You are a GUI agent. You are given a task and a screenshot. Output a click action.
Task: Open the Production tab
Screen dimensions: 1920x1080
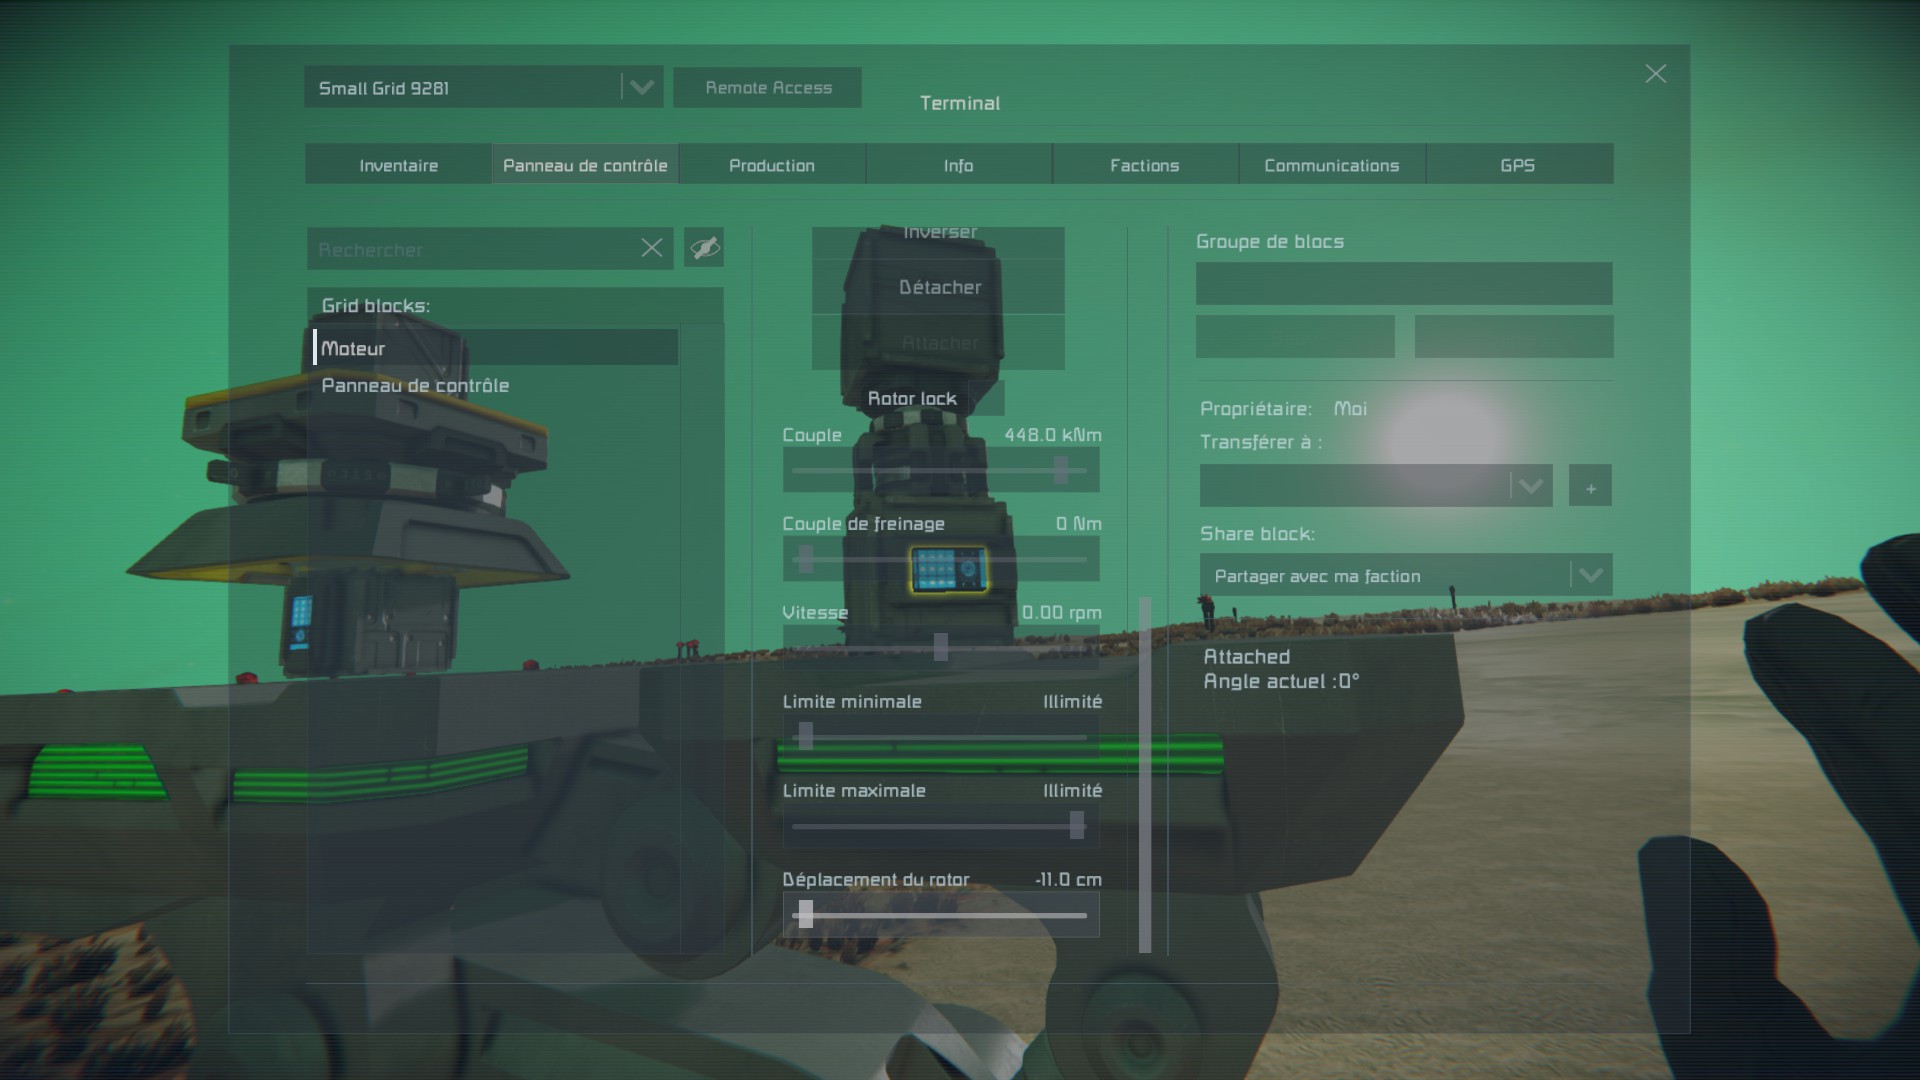(x=771, y=165)
